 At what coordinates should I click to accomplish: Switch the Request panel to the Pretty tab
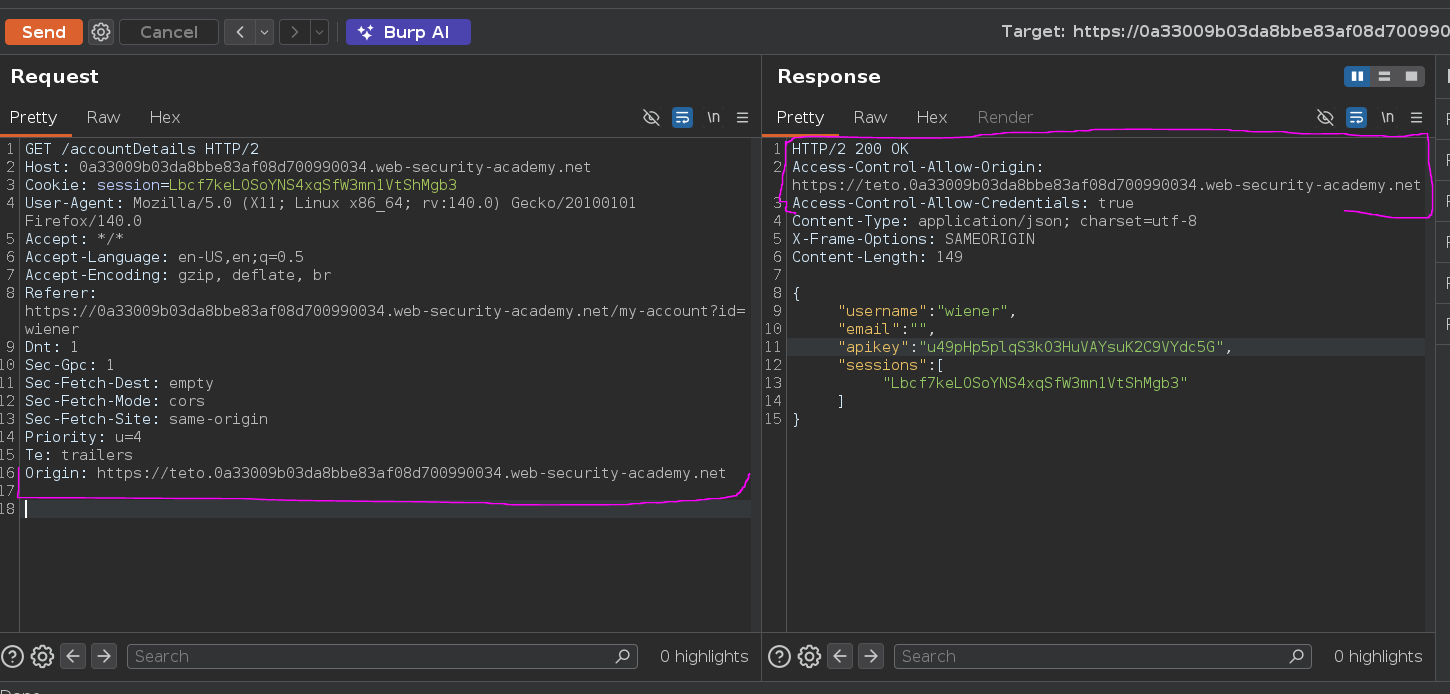33,117
